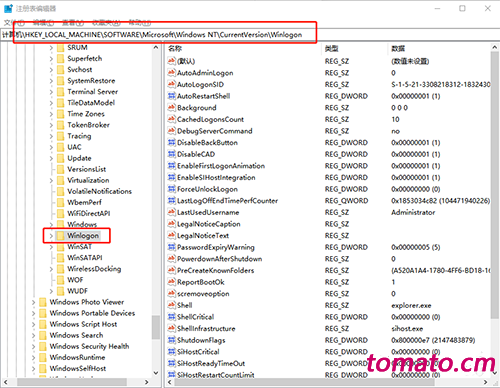500x388 pixels.
Task: Open the 编辑 (Edit) menu
Action: 43,23
